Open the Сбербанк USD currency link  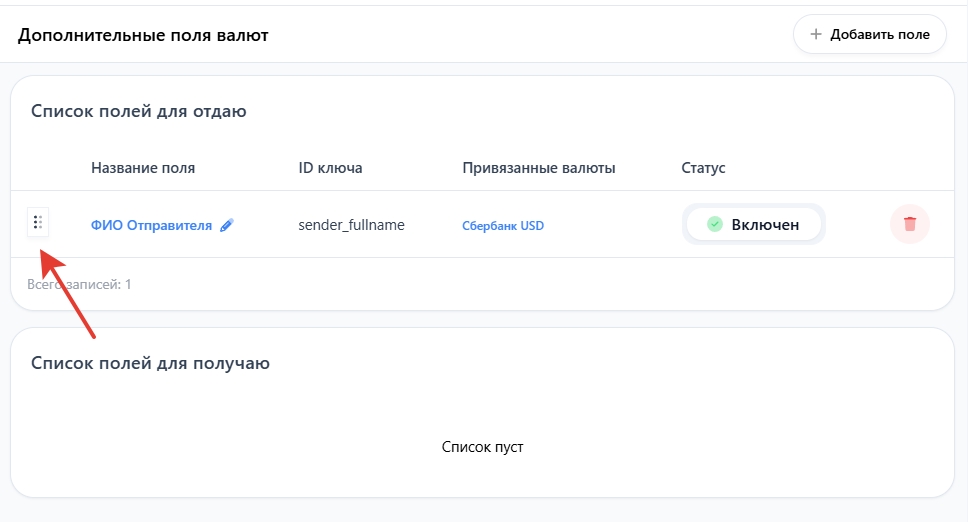503,226
